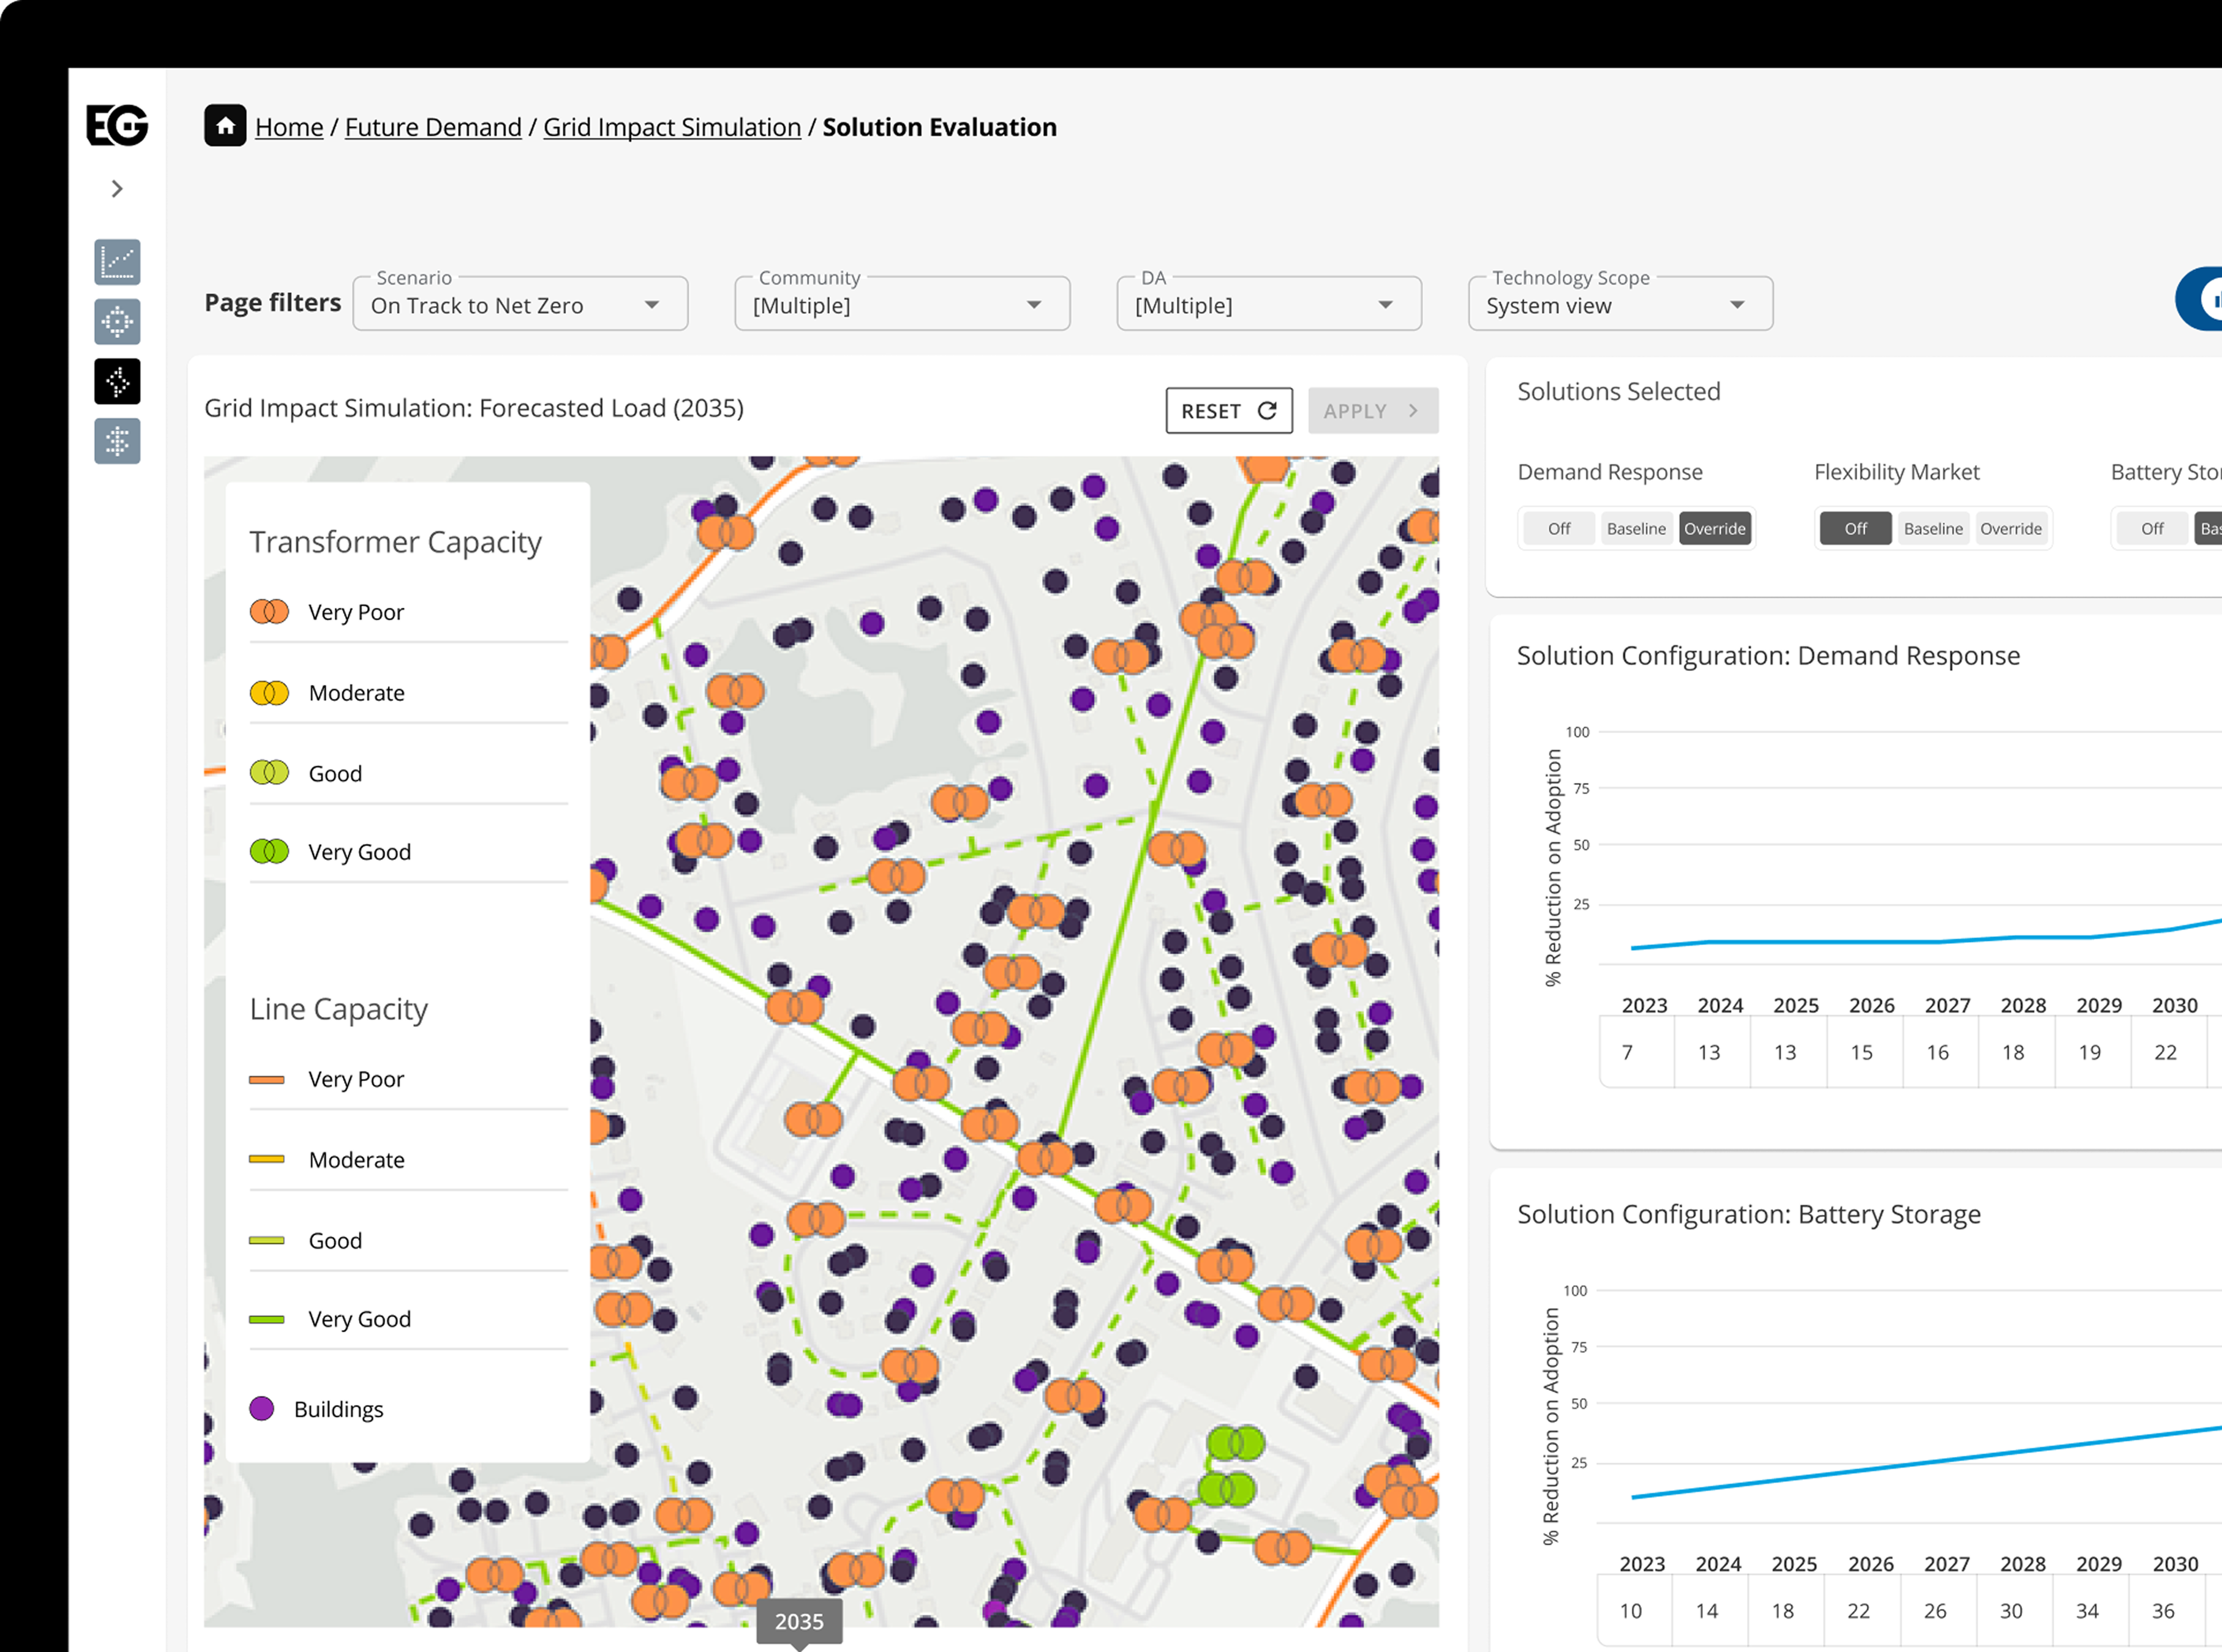
Task: Click upper green transformer marker on map
Action: click(x=1236, y=1443)
